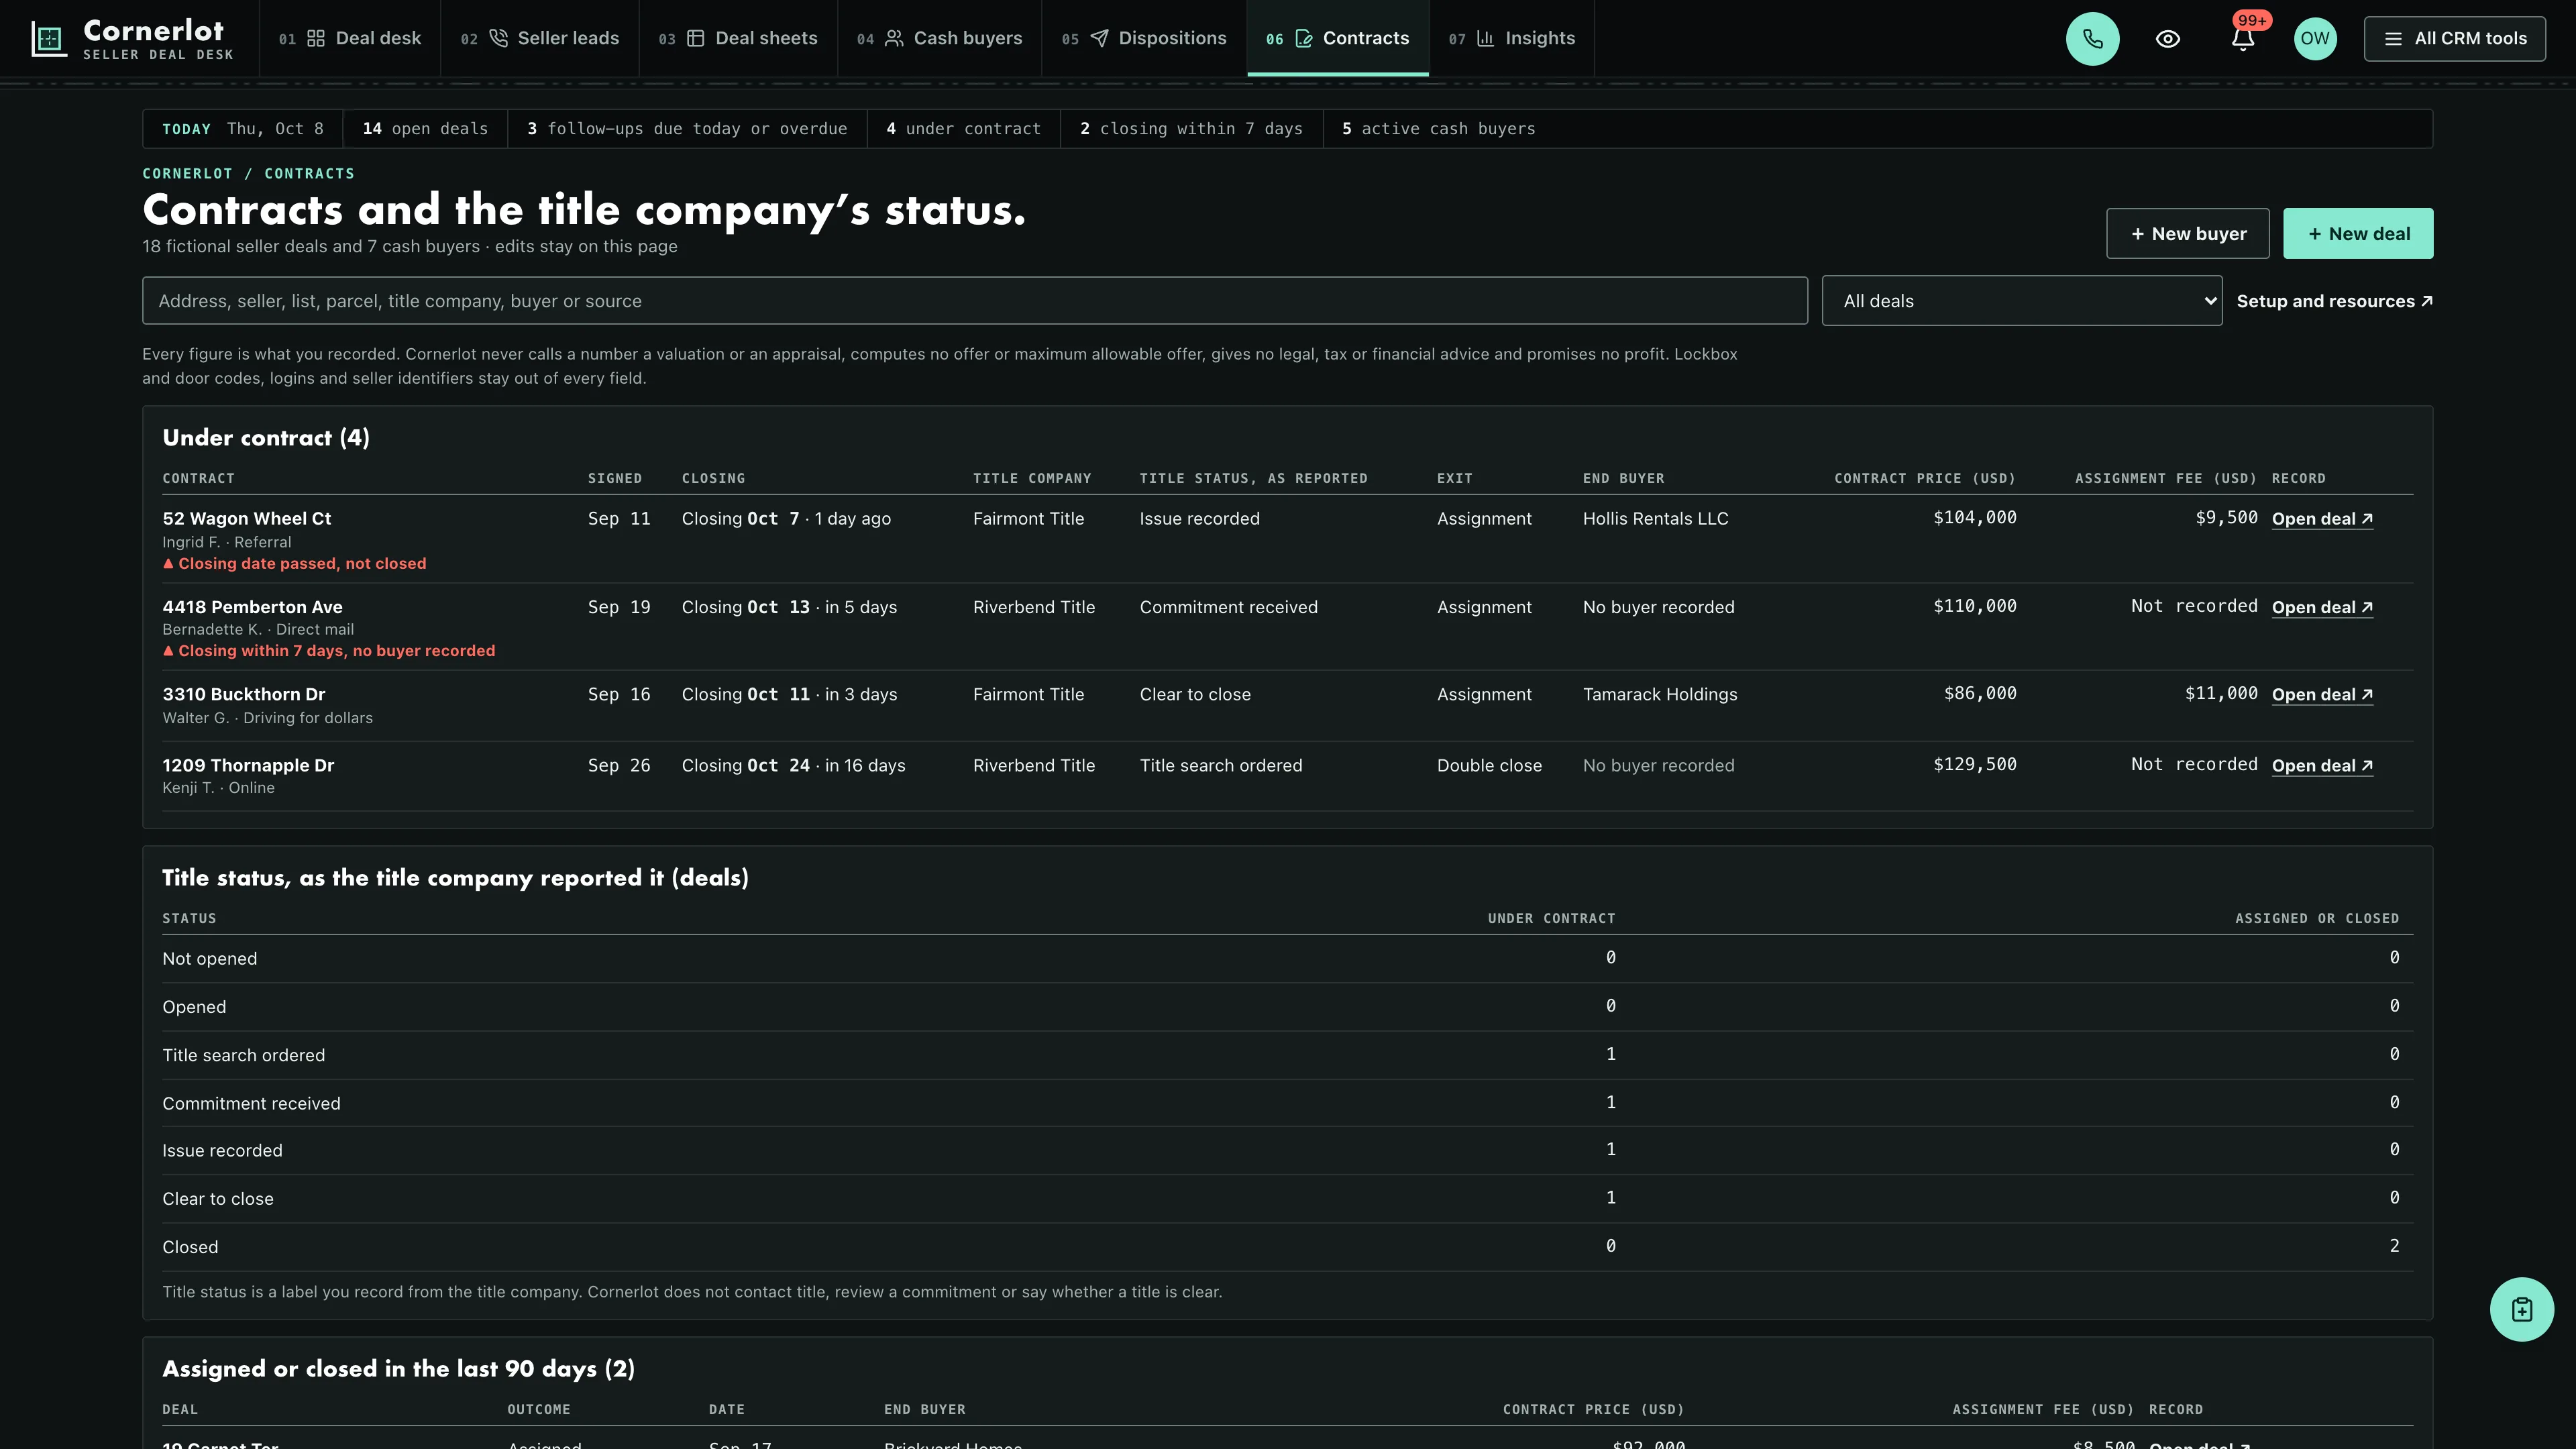2576x1449 pixels.
Task: Click the New deal button
Action: (x=2358, y=233)
